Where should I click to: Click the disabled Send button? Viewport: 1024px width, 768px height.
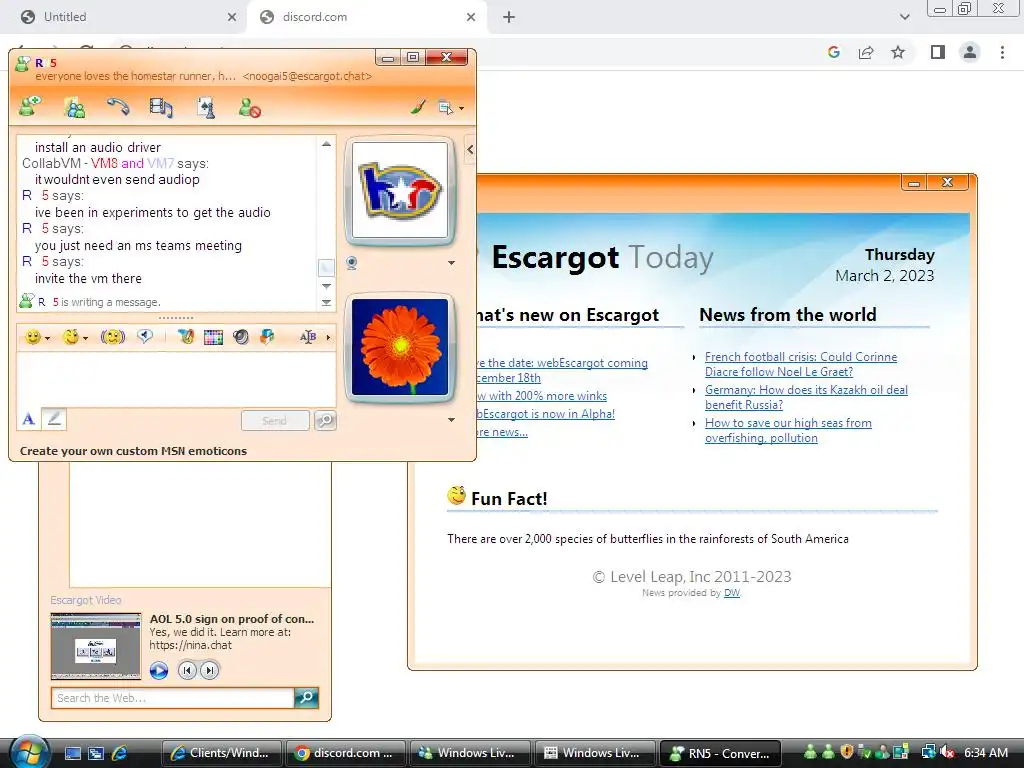tap(275, 421)
